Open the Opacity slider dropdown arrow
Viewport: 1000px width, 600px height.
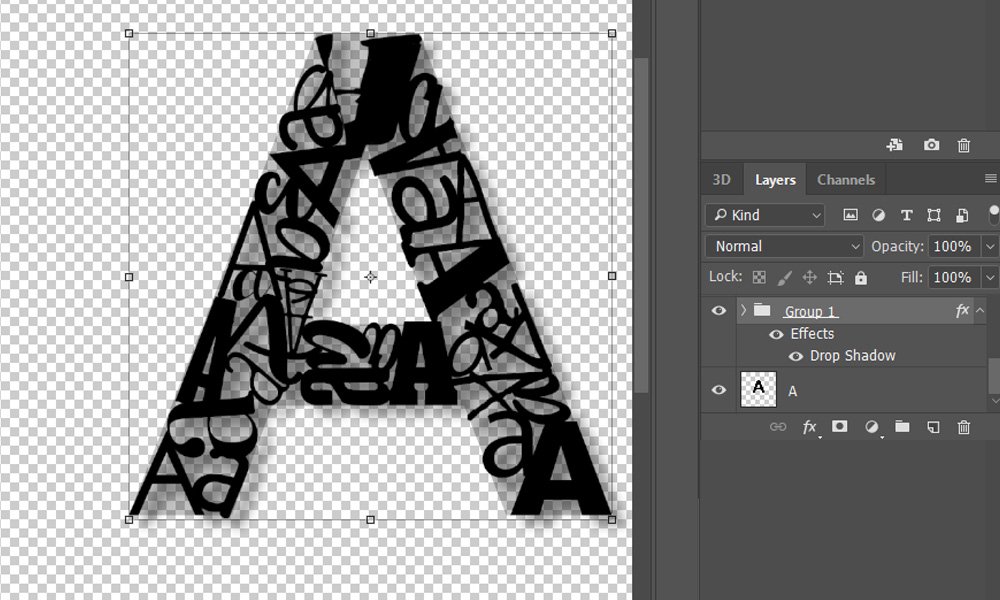pos(990,246)
